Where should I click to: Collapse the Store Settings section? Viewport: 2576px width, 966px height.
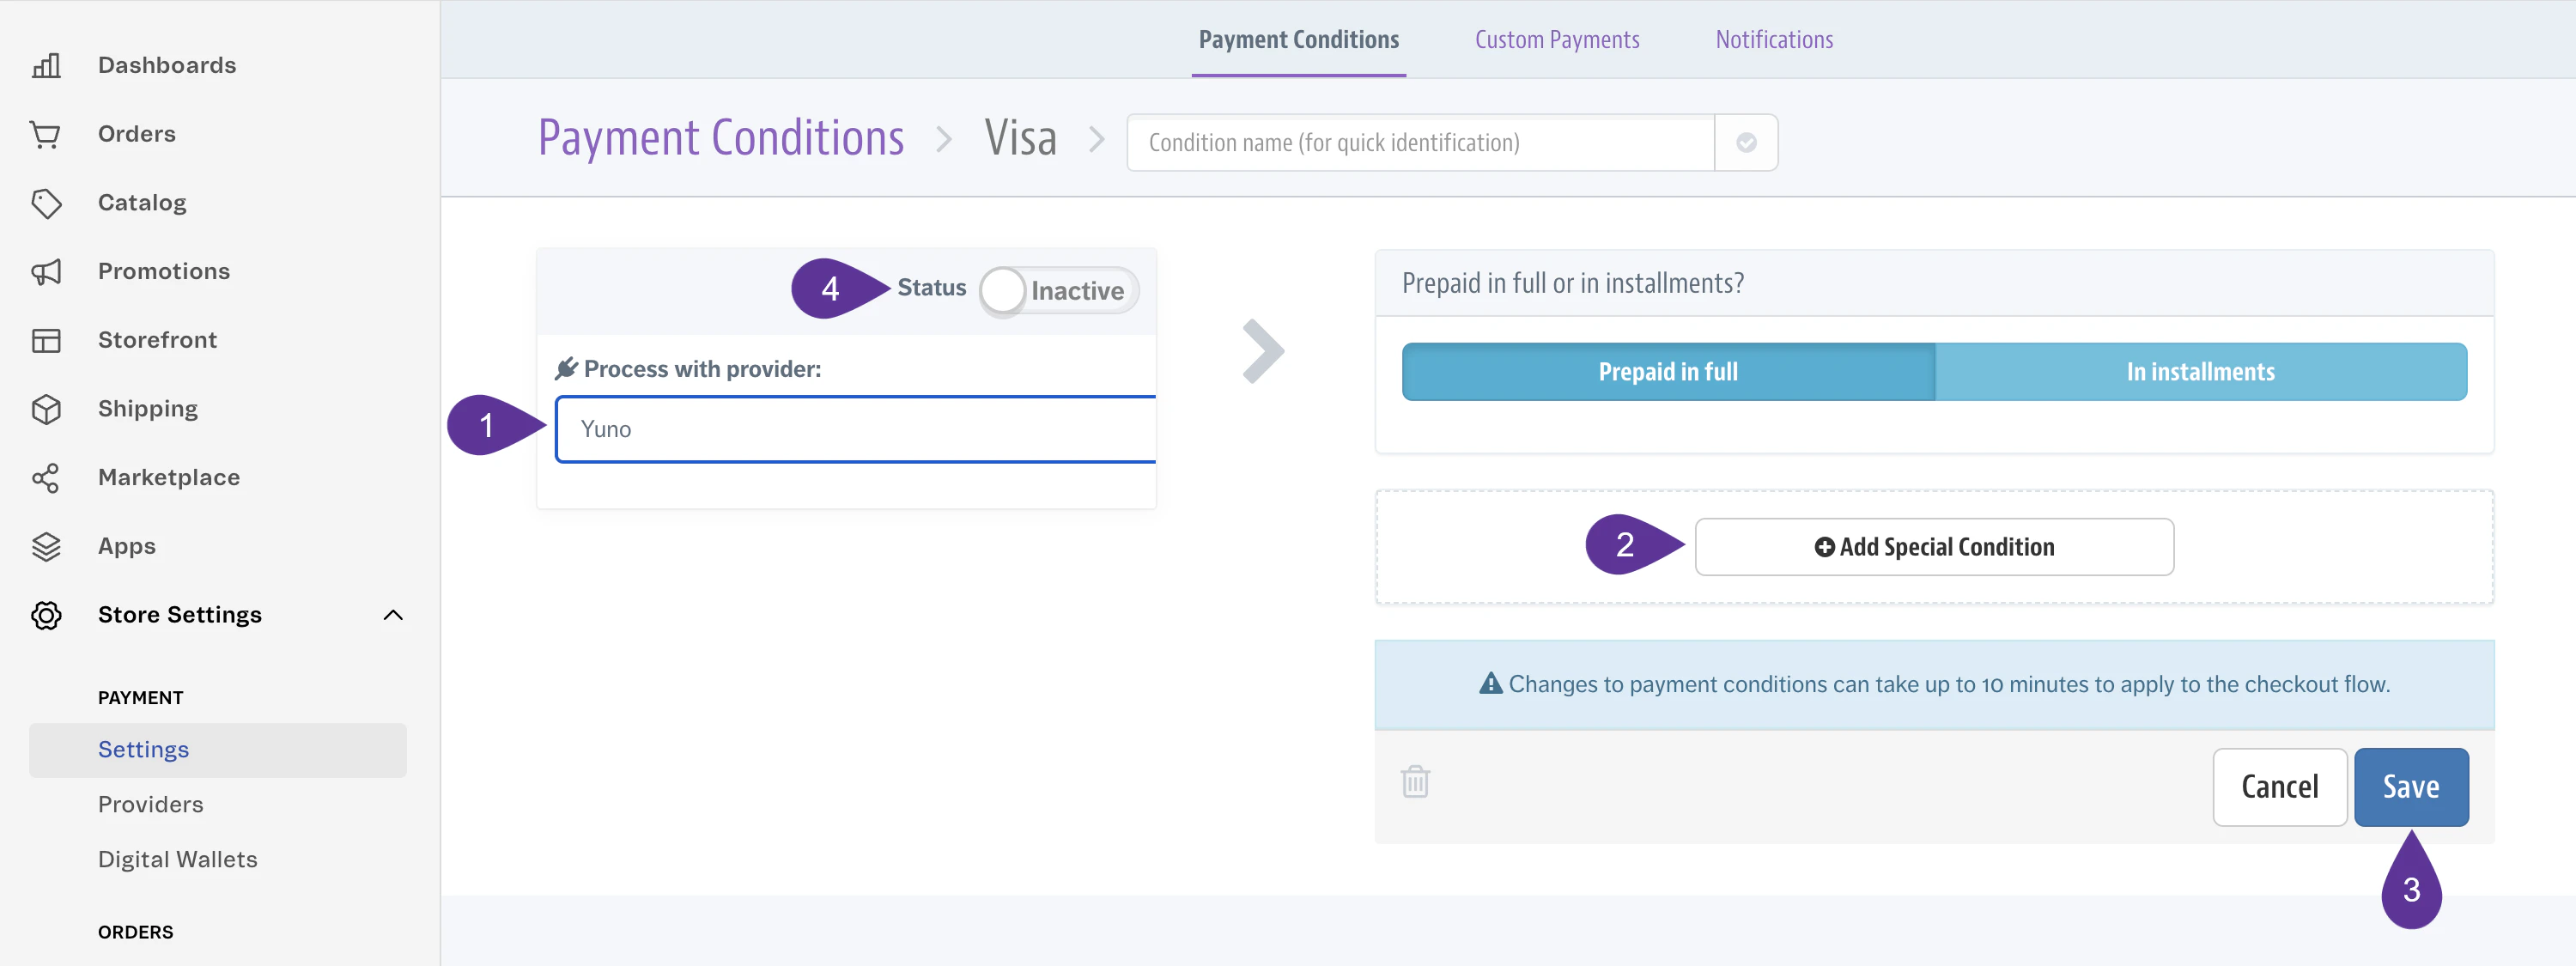coord(393,615)
